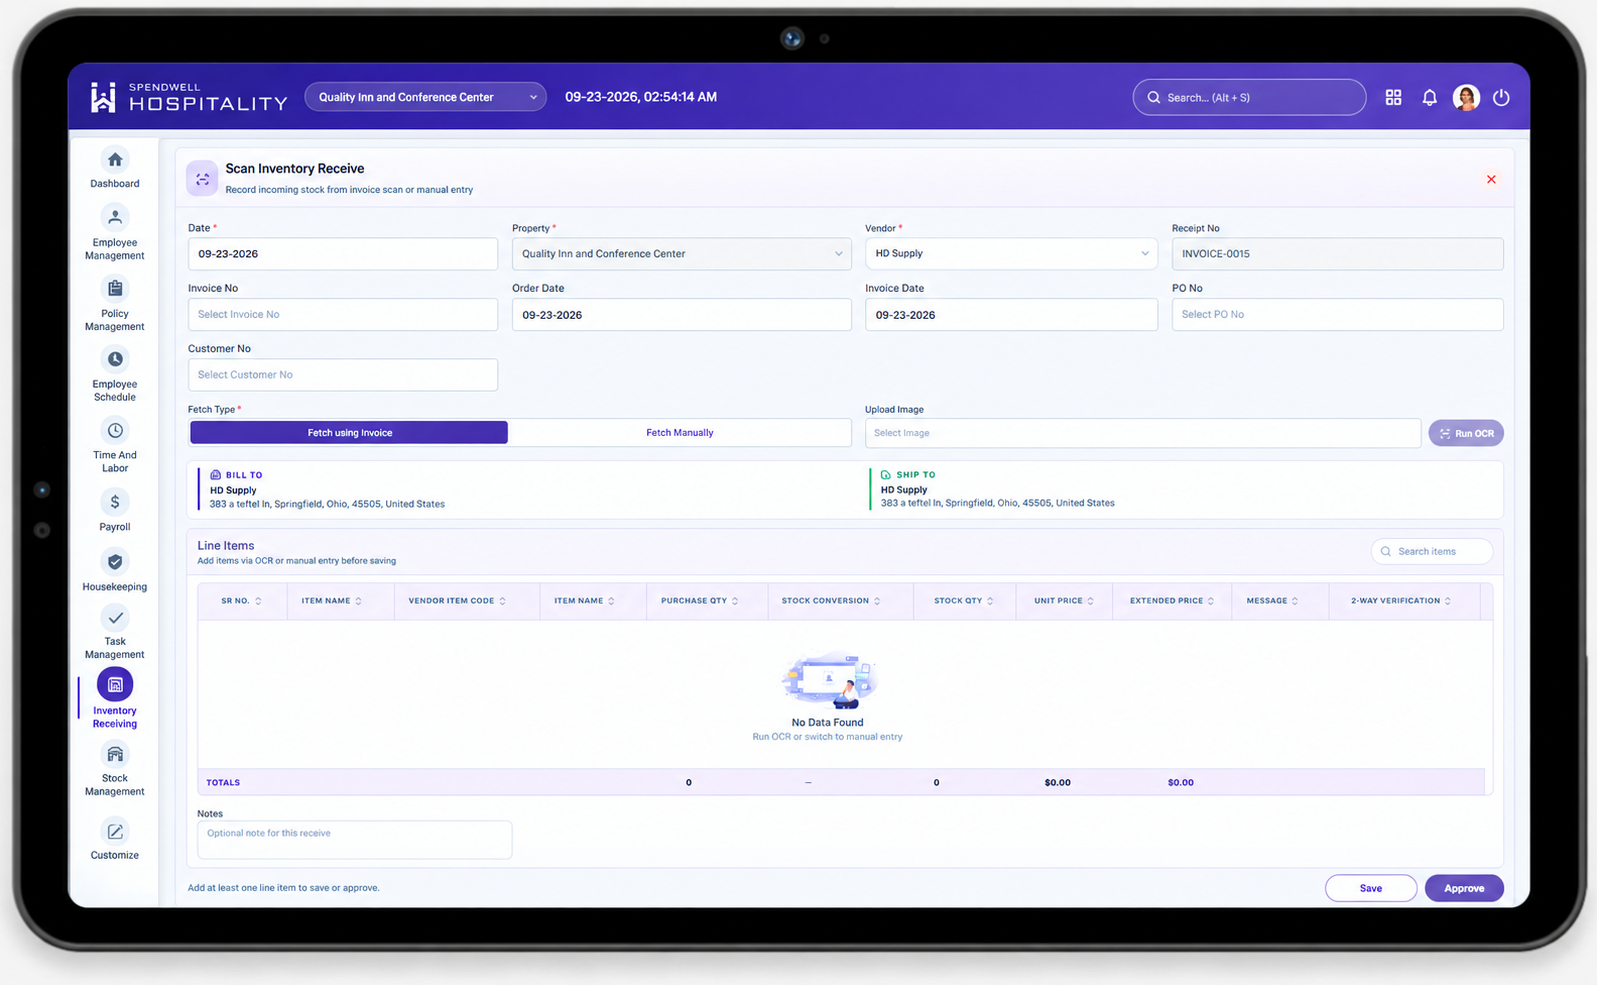Click the Save button
The height and width of the screenshot is (985, 1597).
tap(1371, 888)
